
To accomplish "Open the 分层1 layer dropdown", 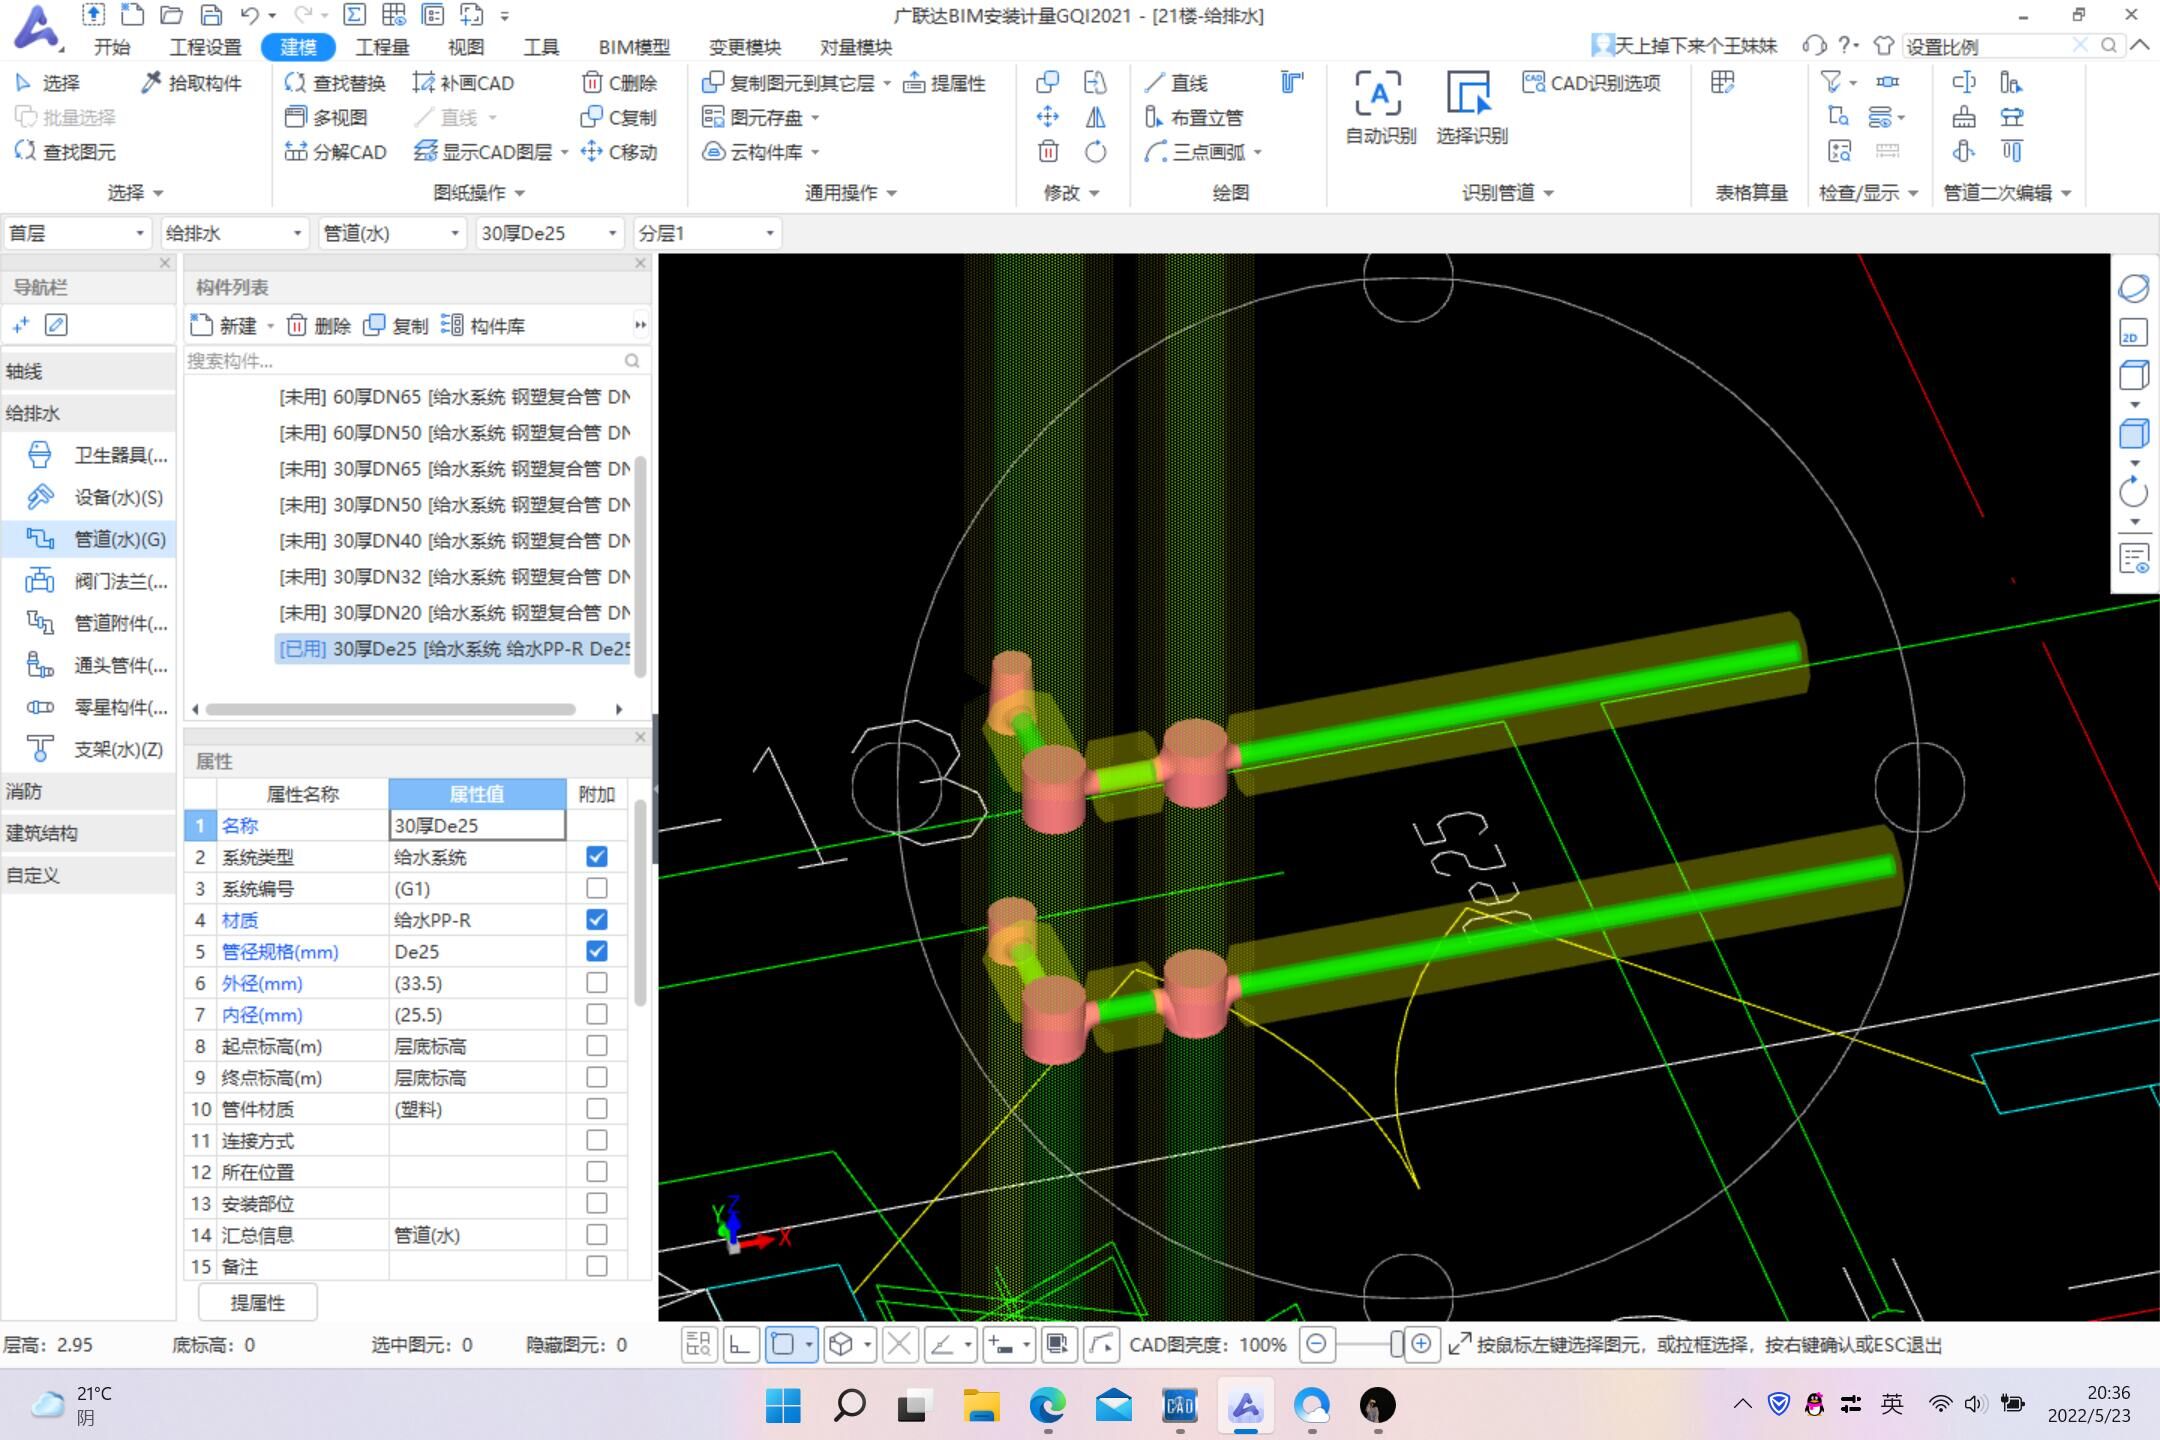I will click(706, 234).
